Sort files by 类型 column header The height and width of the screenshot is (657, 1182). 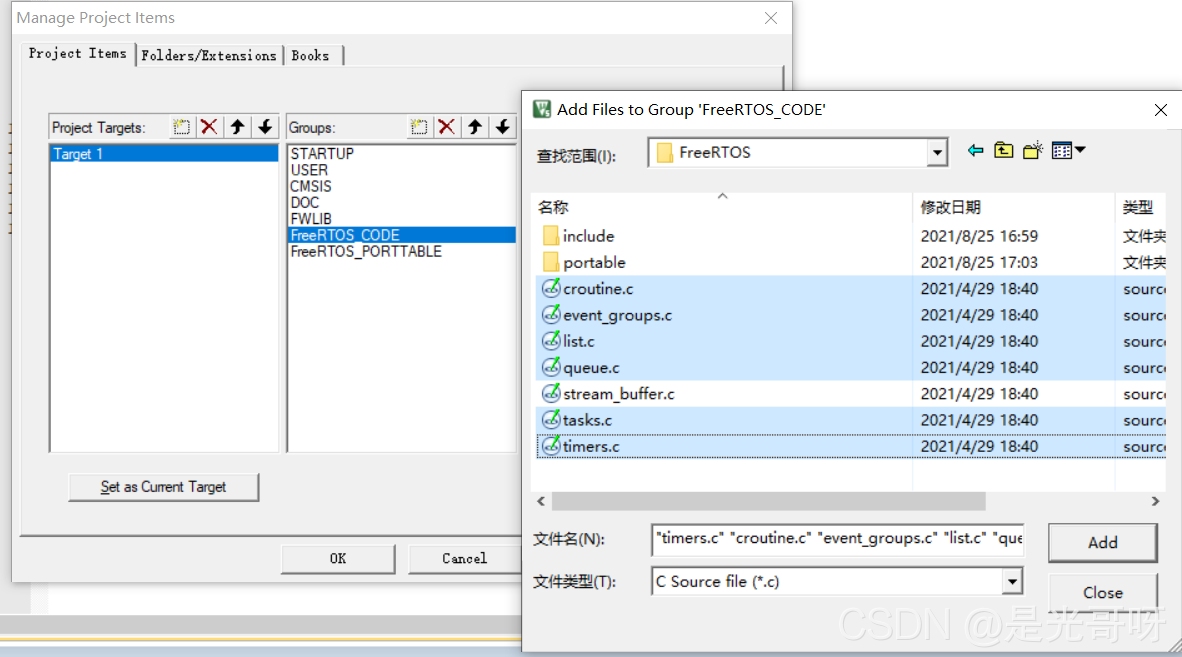coord(1141,206)
